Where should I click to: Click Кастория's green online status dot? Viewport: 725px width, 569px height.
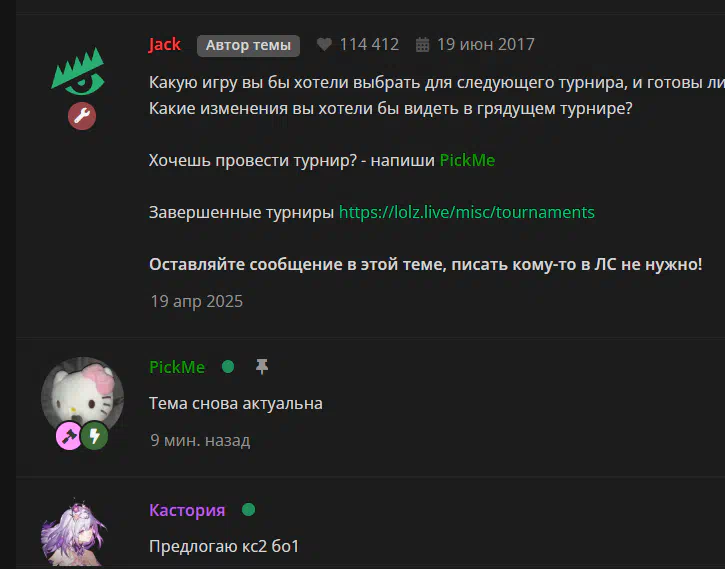tap(248, 510)
